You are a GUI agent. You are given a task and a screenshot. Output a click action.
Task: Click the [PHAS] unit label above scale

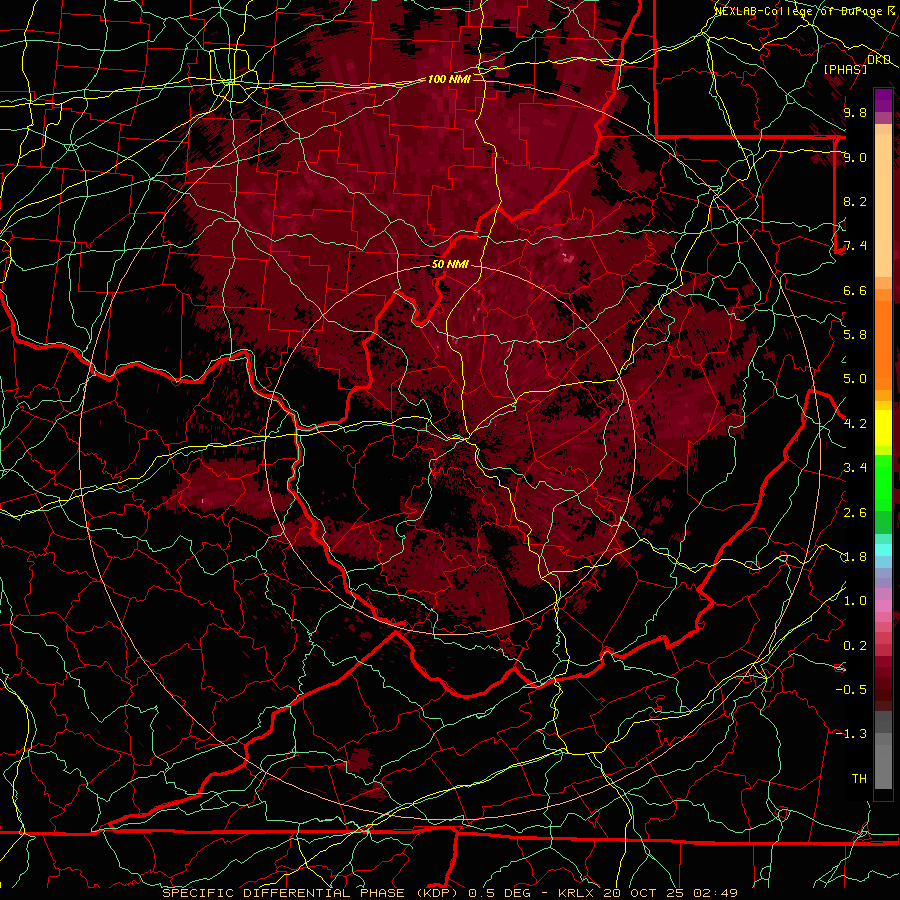pos(845,69)
